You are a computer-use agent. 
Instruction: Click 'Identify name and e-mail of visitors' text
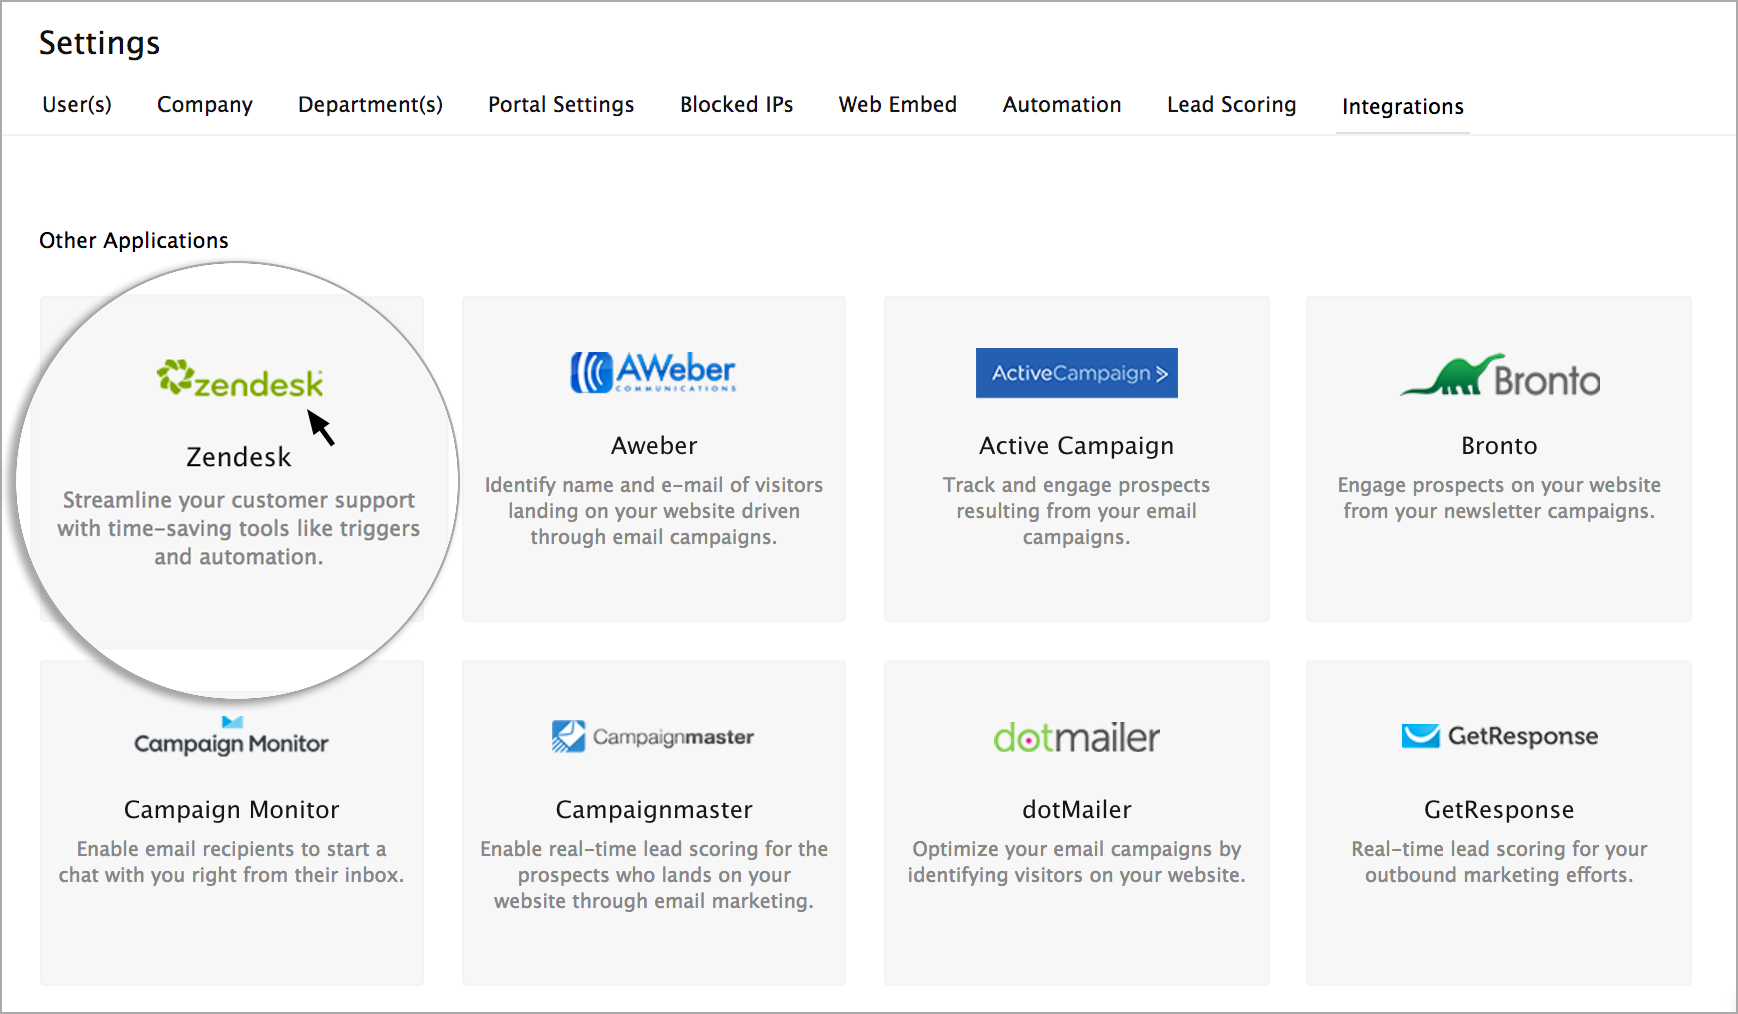pos(654,511)
